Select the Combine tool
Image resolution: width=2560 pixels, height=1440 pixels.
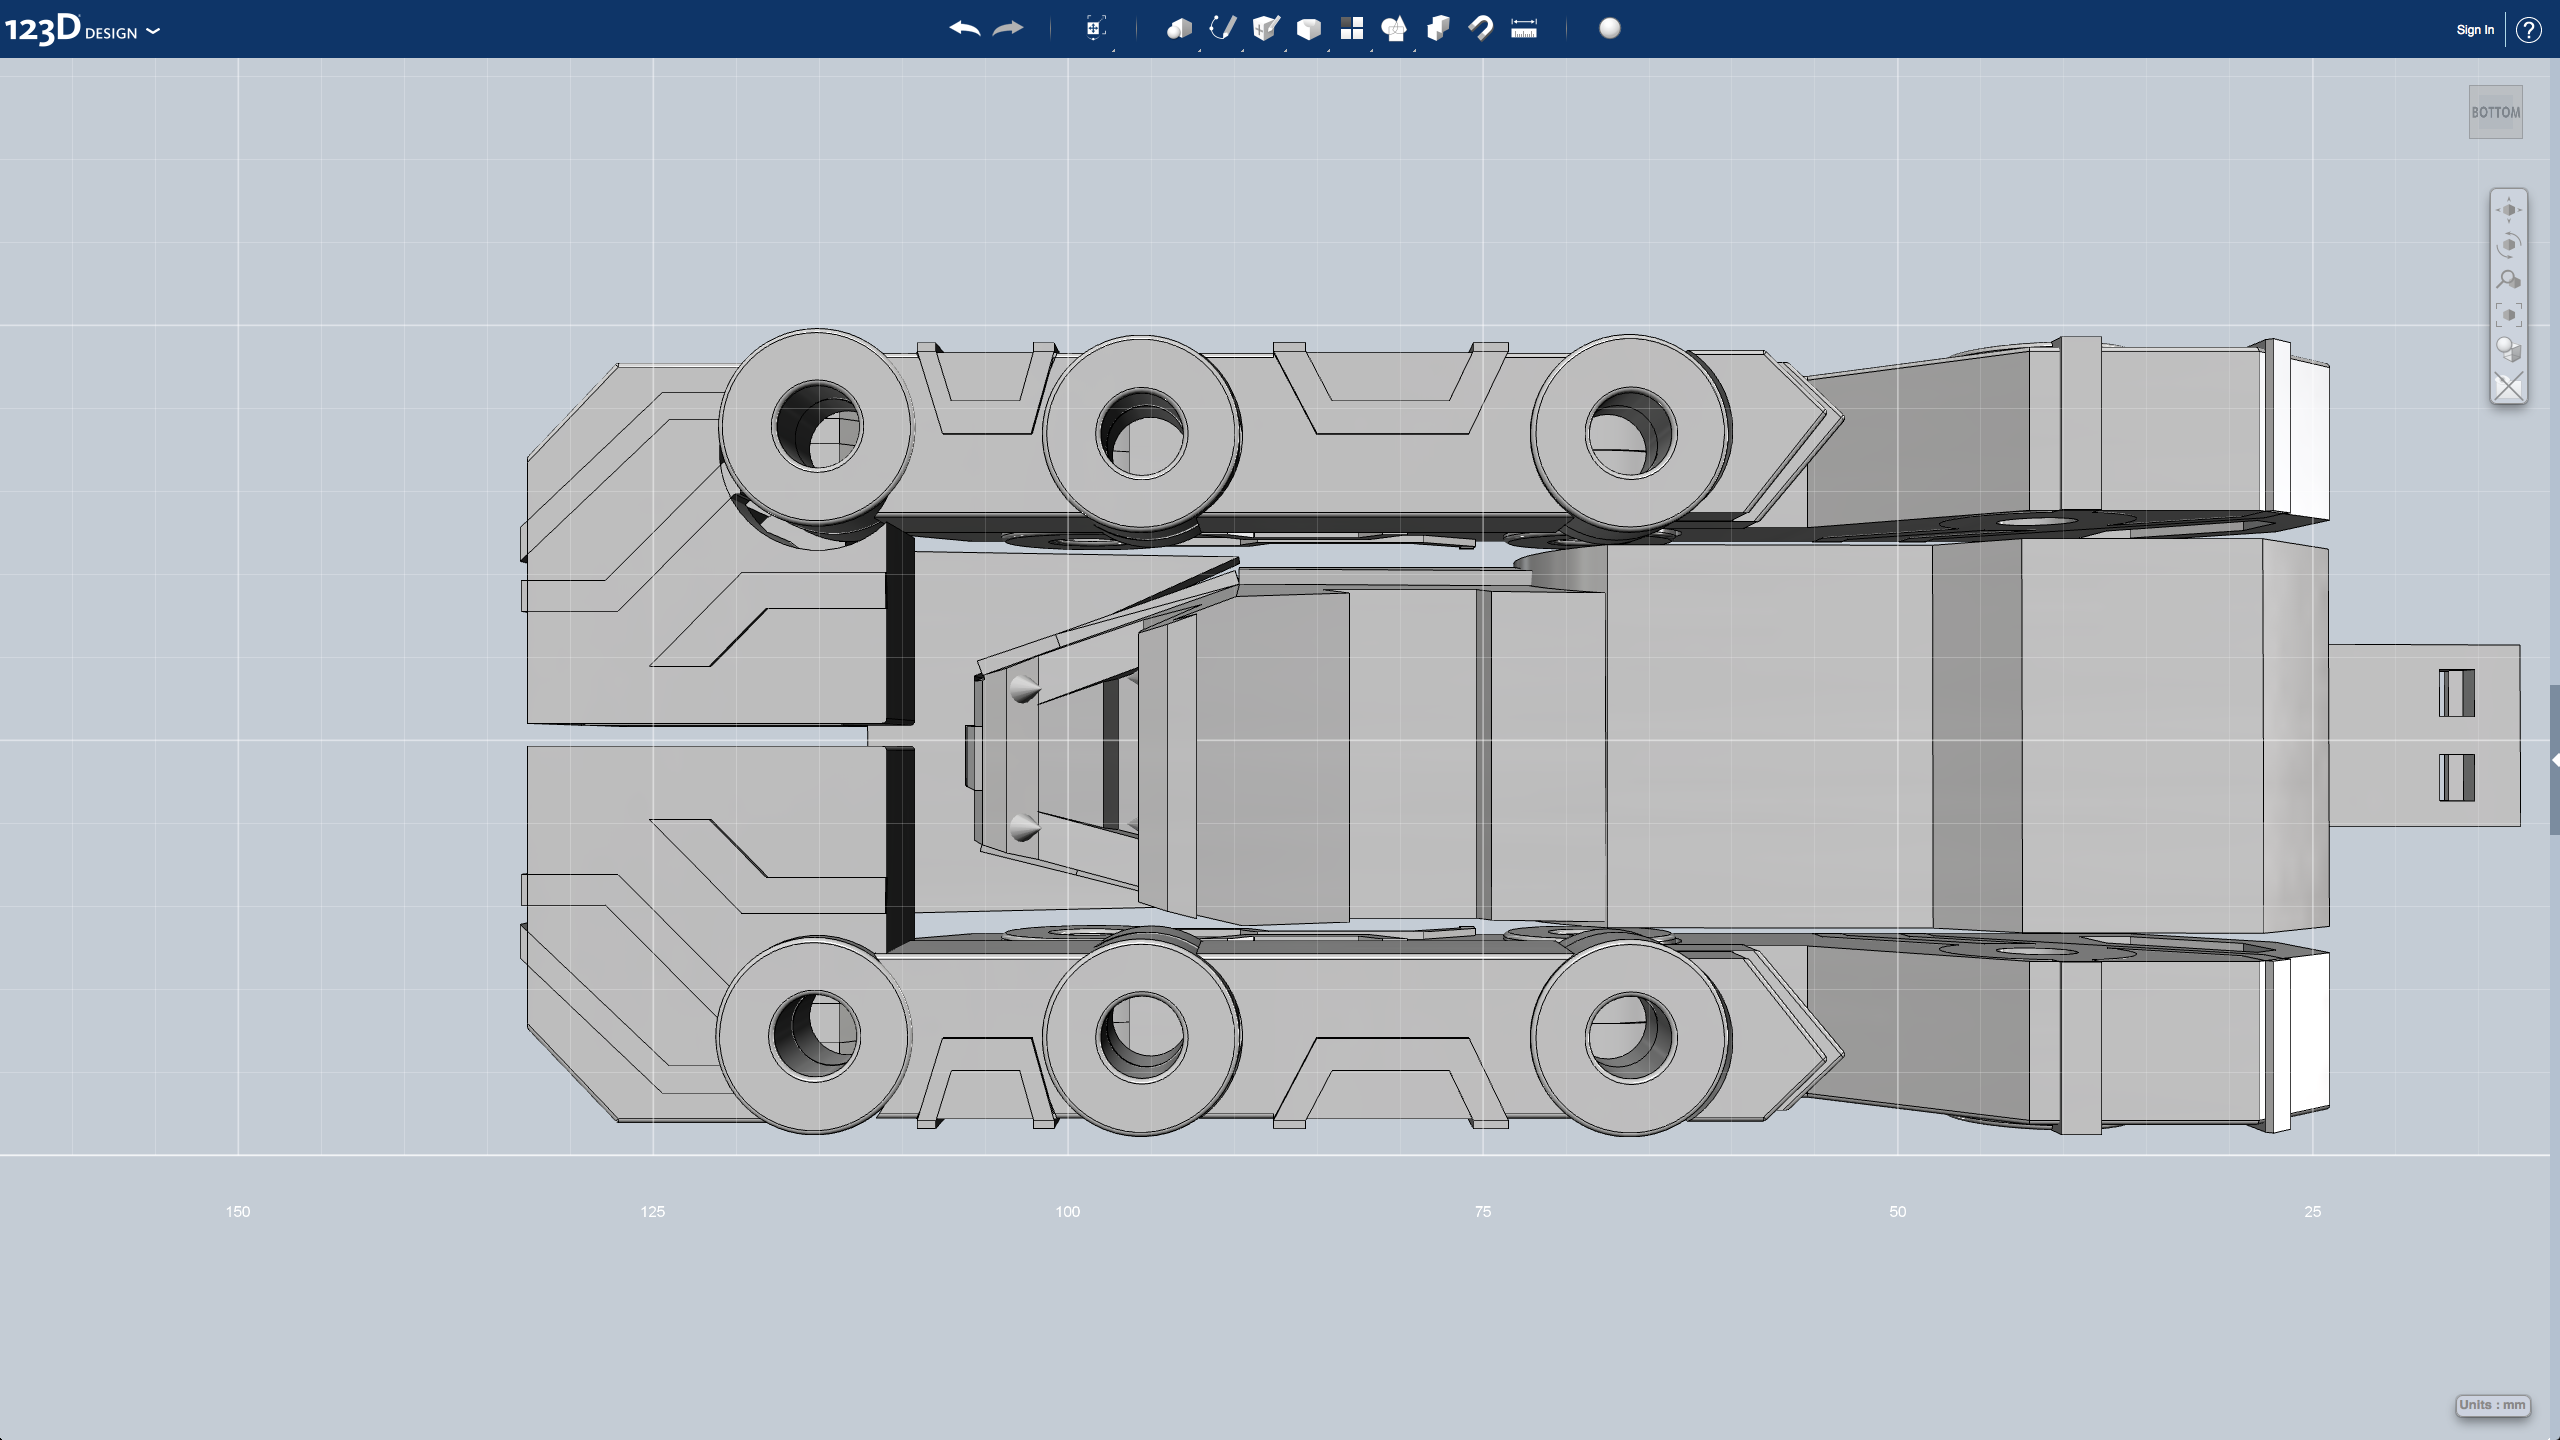click(1439, 29)
